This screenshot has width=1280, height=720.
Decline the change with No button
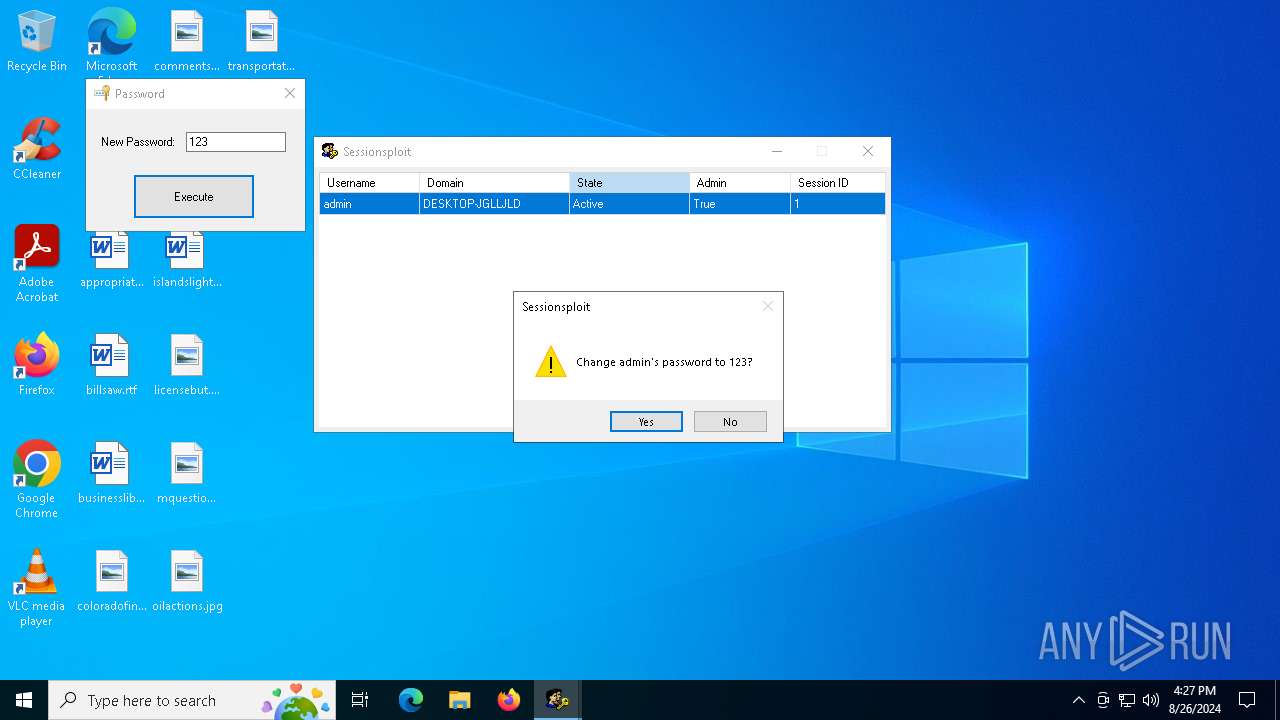click(x=730, y=422)
